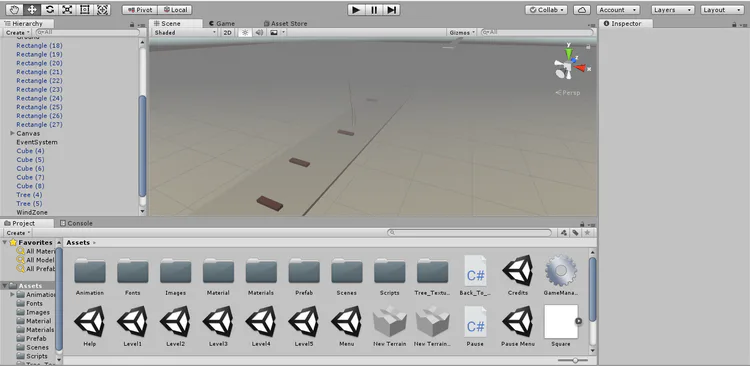Select the Back_To_ C# script asset
The height and width of the screenshot is (366, 750).
coord(475,275)
